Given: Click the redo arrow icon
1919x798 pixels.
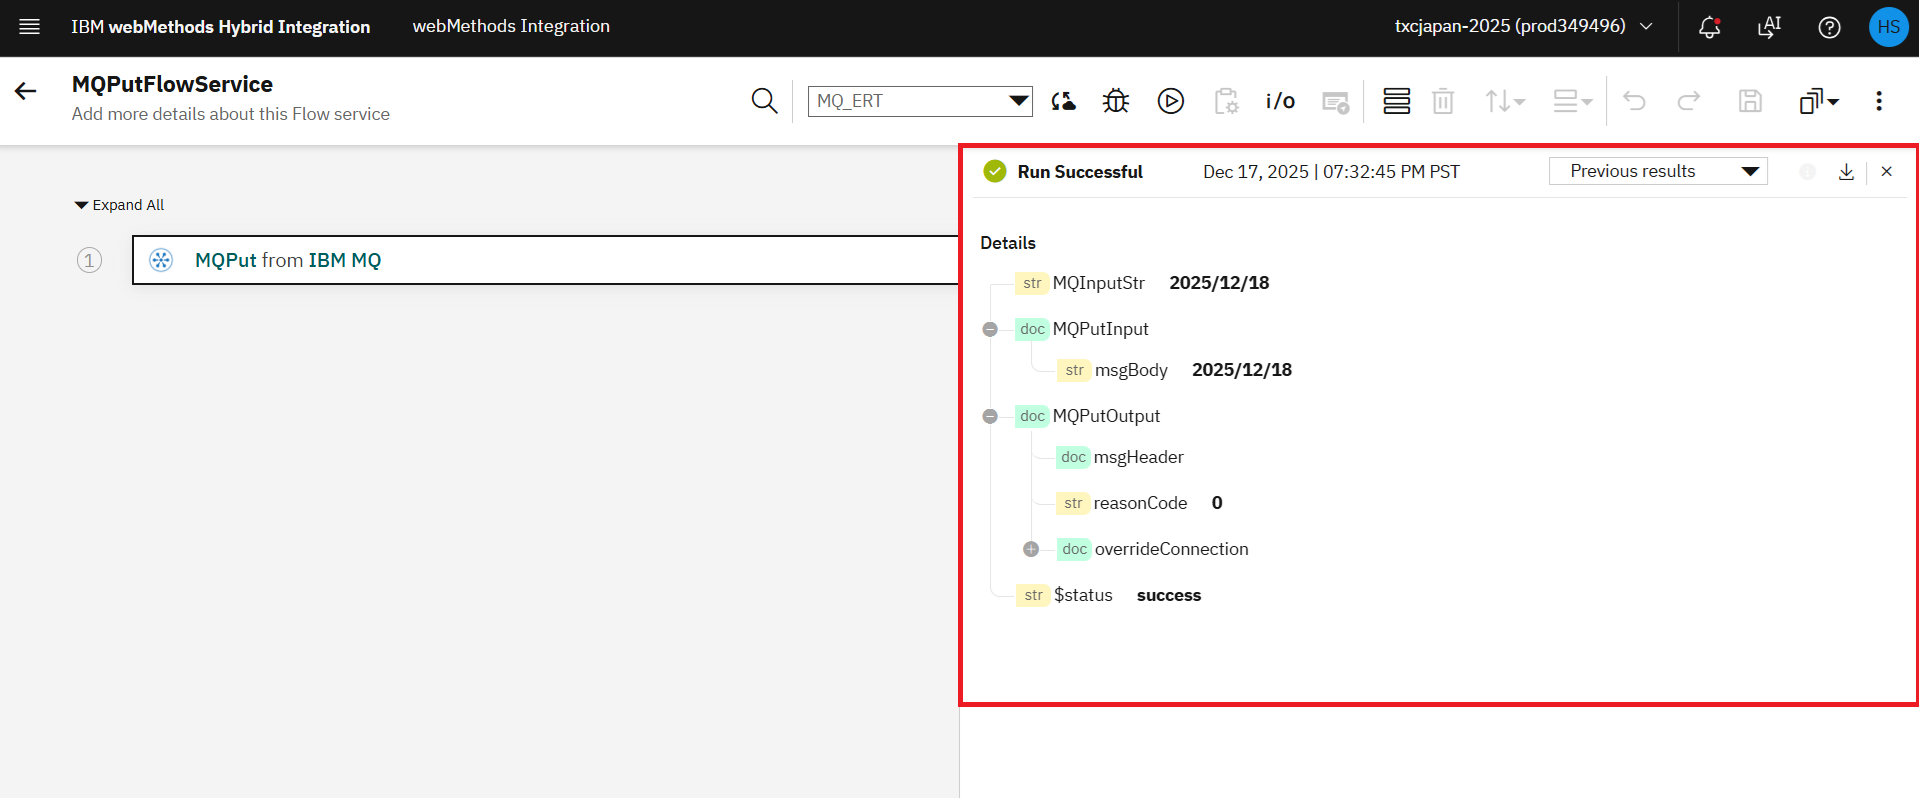Looking at the screenshot, I should pos(1689,101).
